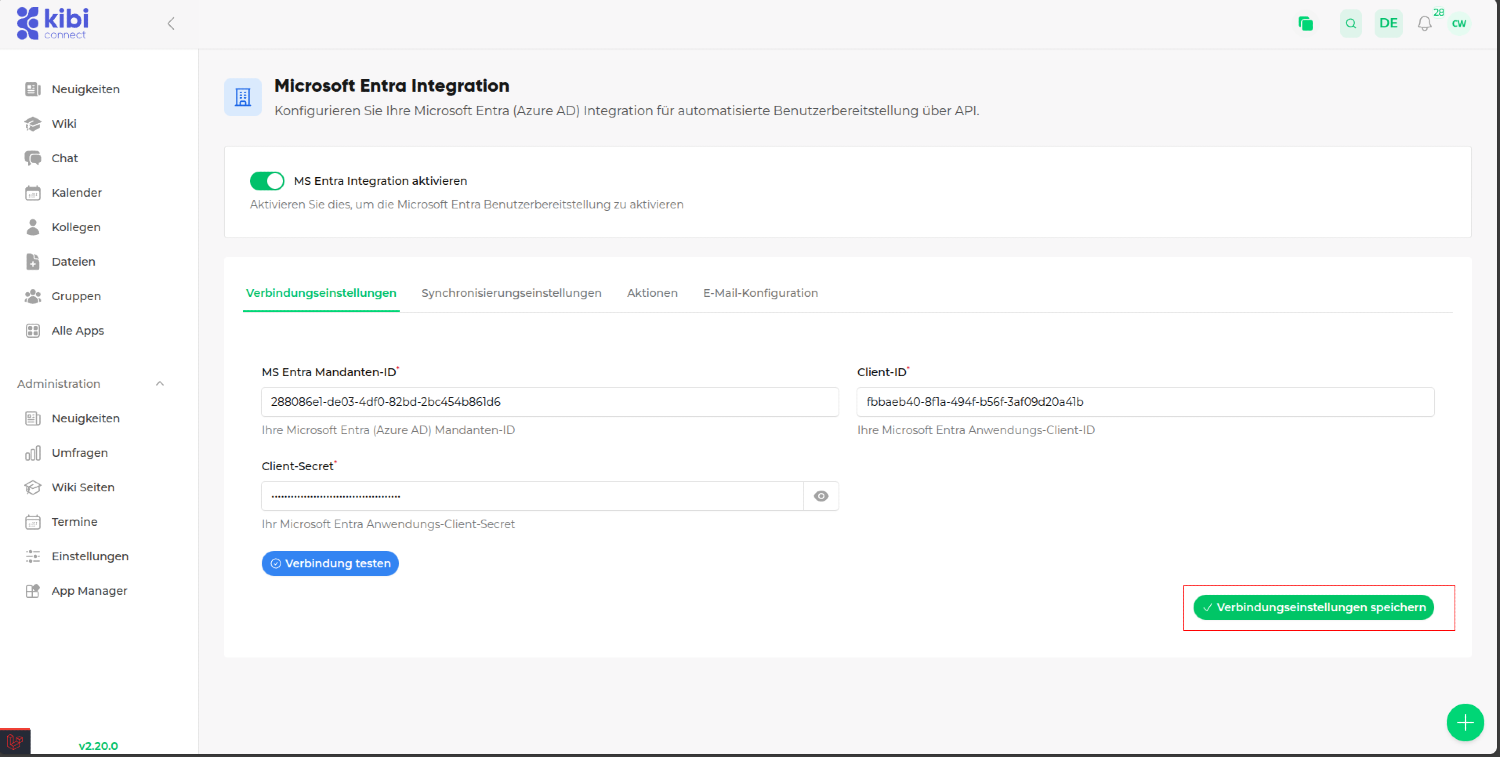Click the Wiki Seiten icon
The image size is (1500, 757).
[33, 487]
